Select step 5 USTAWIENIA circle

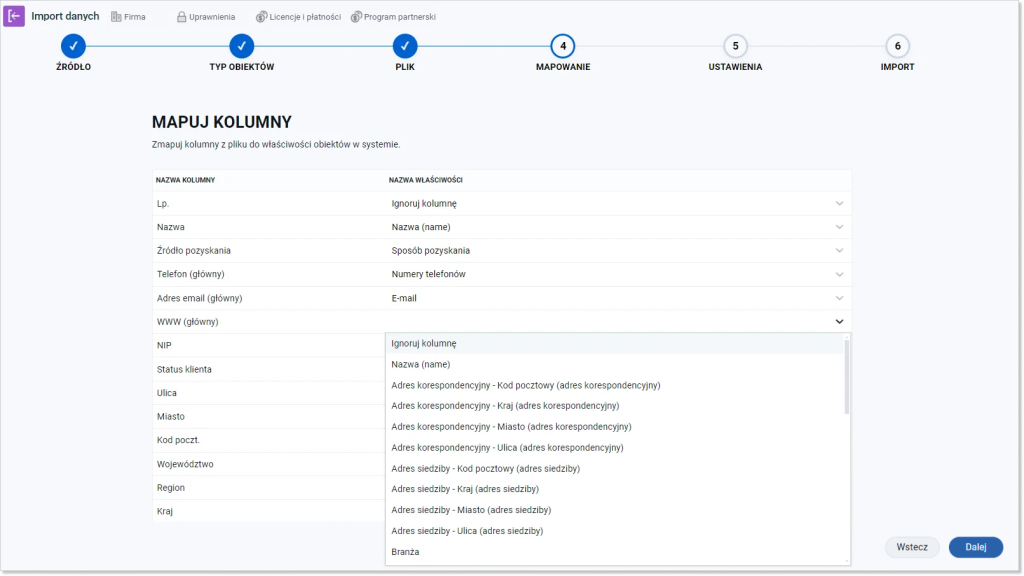tap(735, 46)
